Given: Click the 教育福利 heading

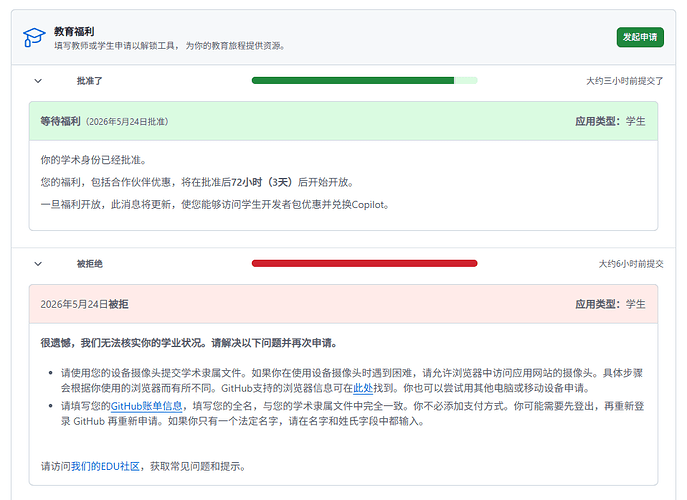Looking at the screenshot, I should coord(74,32).
